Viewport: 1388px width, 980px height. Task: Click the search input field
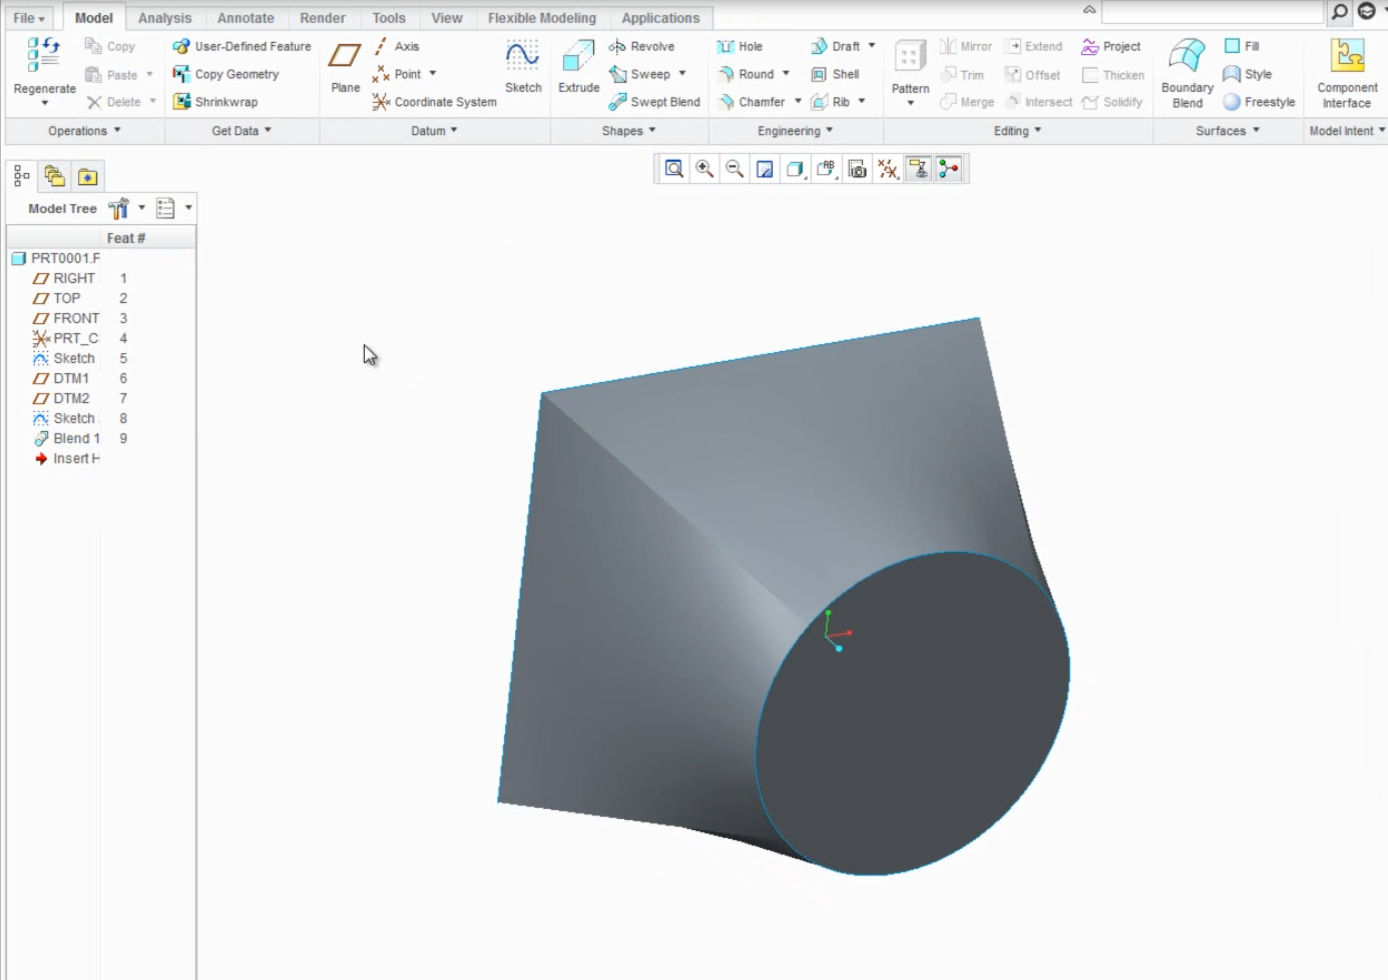tap(1212, 12)
